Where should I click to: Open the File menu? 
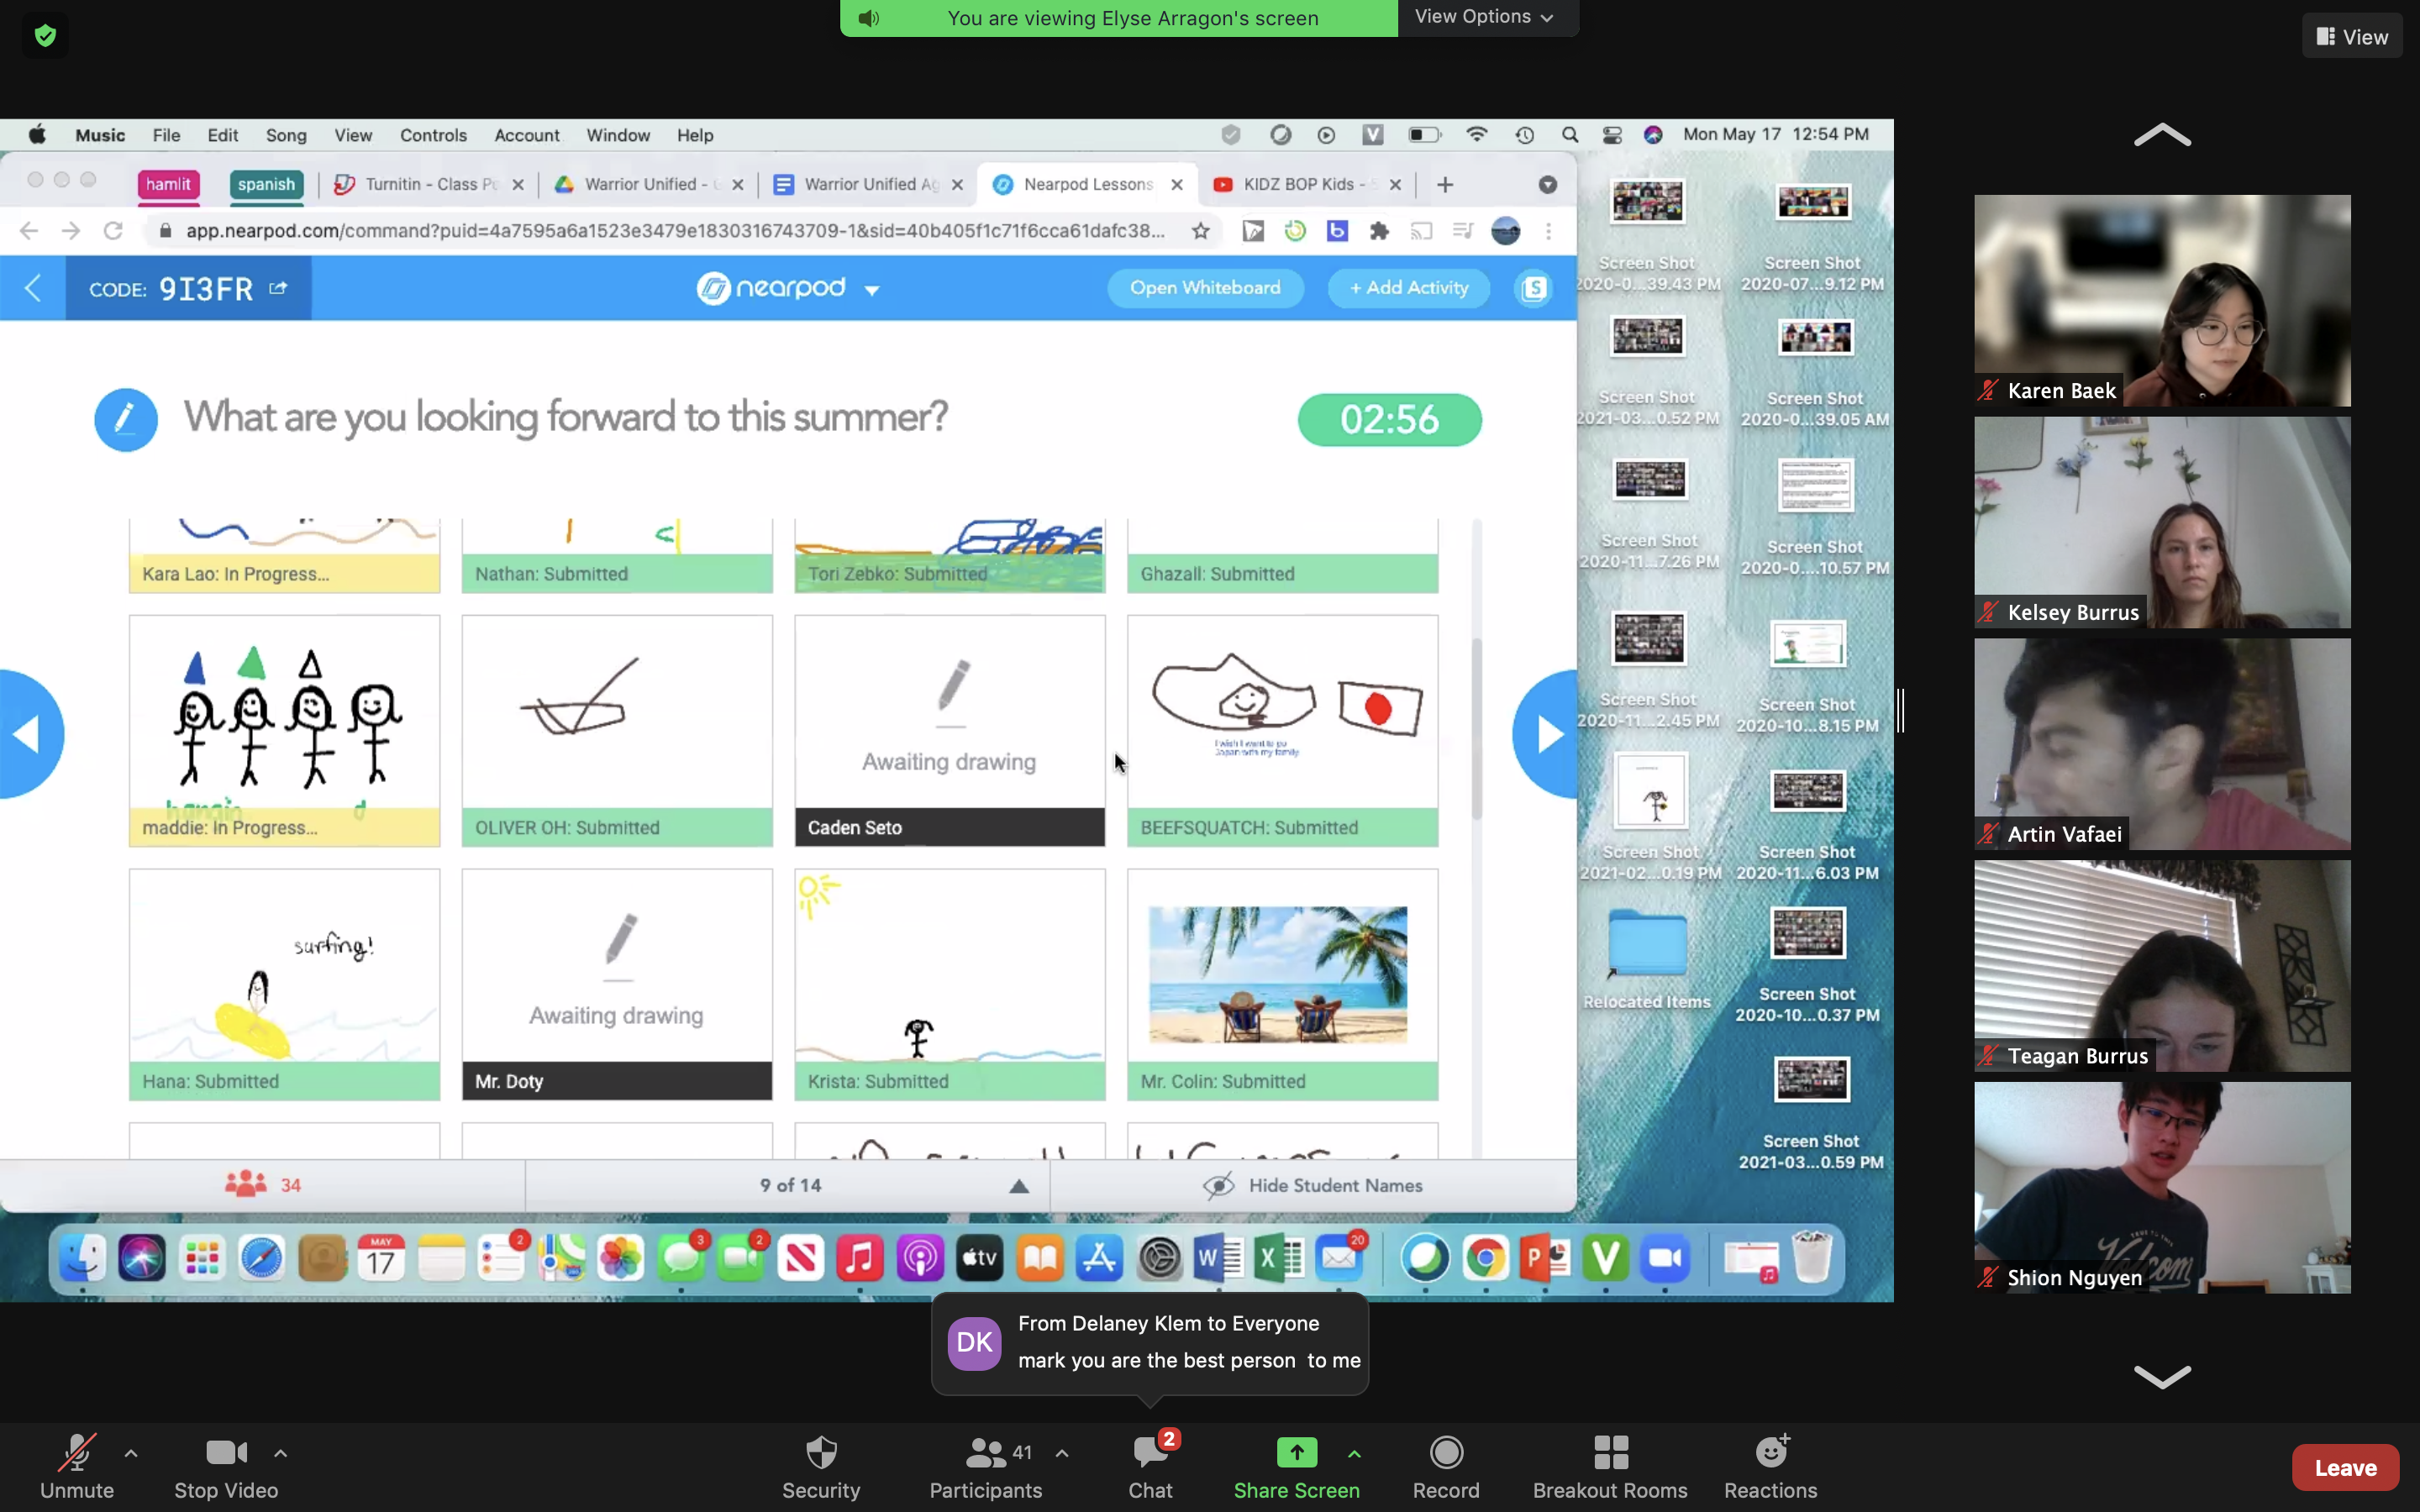click(x=166, y=135)
